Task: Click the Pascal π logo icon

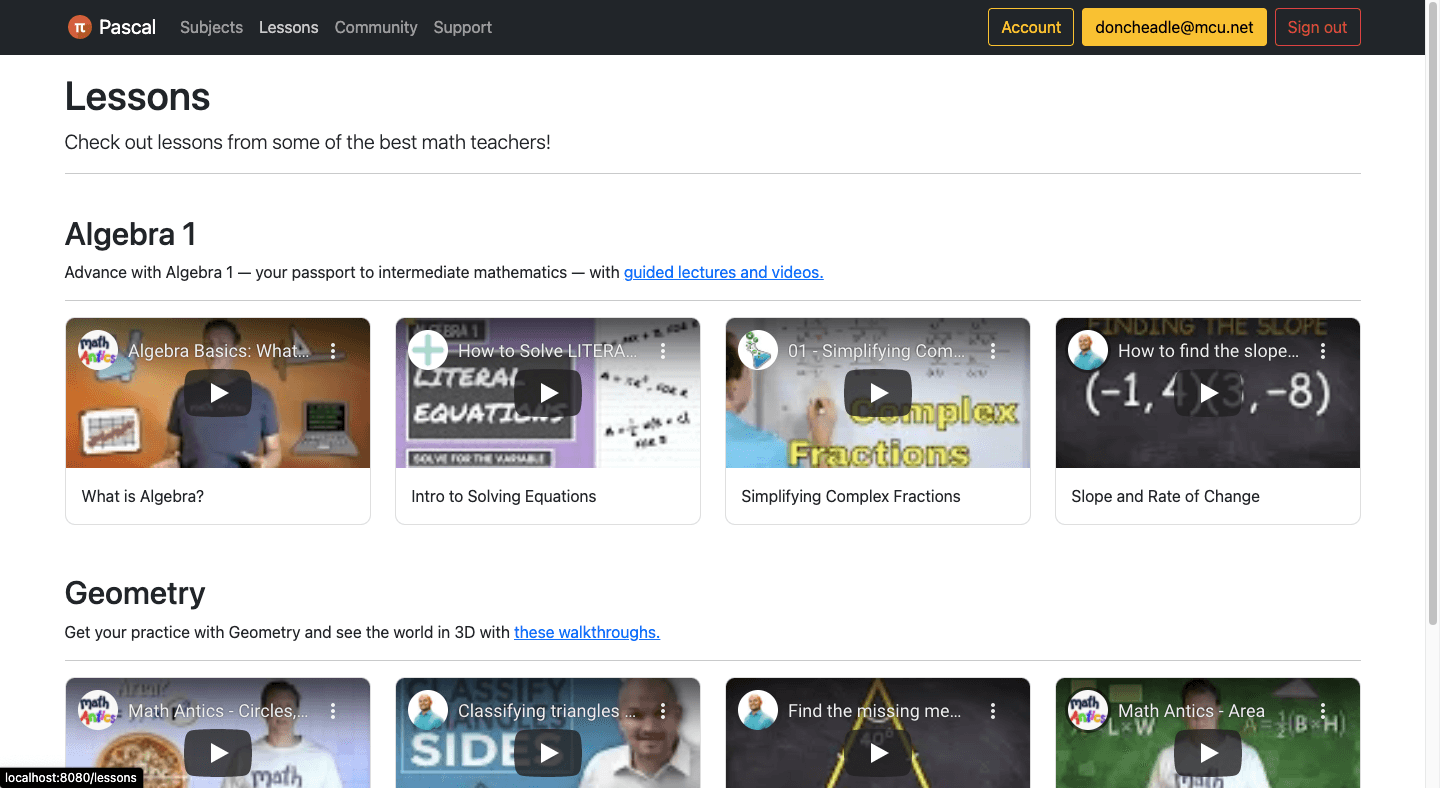Action: (x=76, y=27)
